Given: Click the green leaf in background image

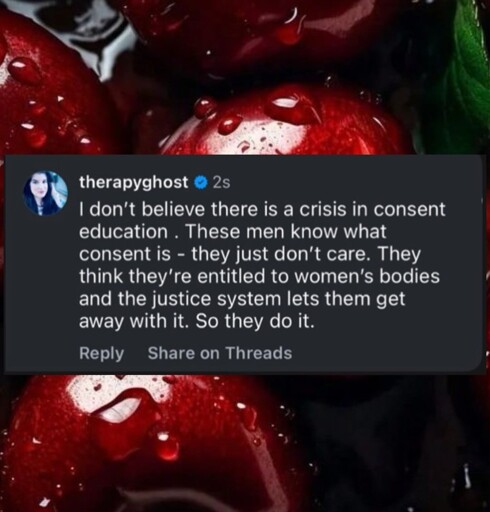Looking at the screenshot, I should (463, 77).
